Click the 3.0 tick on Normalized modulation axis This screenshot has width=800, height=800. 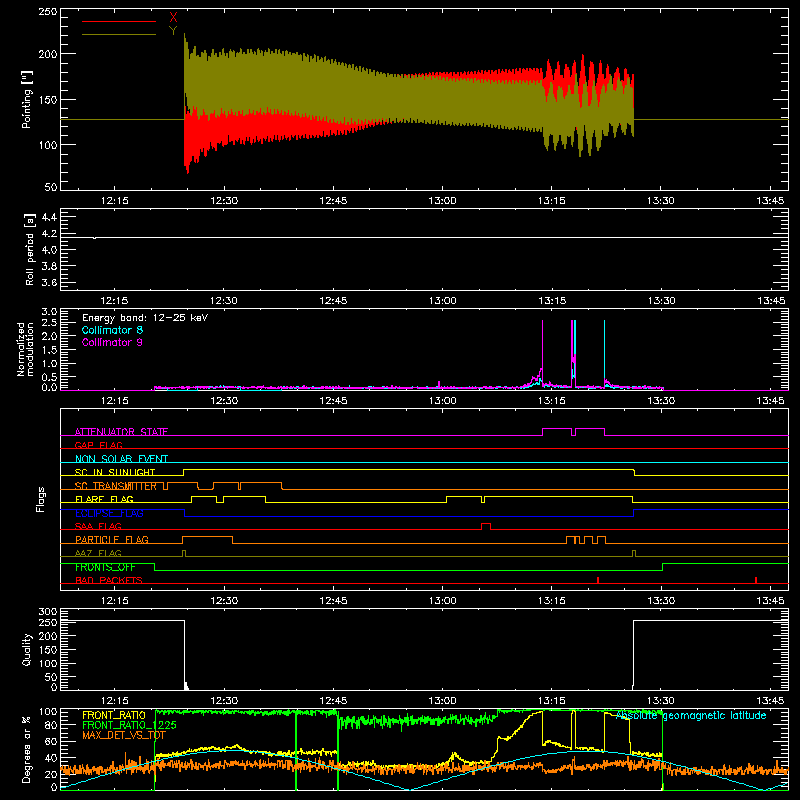click(49, 311)
